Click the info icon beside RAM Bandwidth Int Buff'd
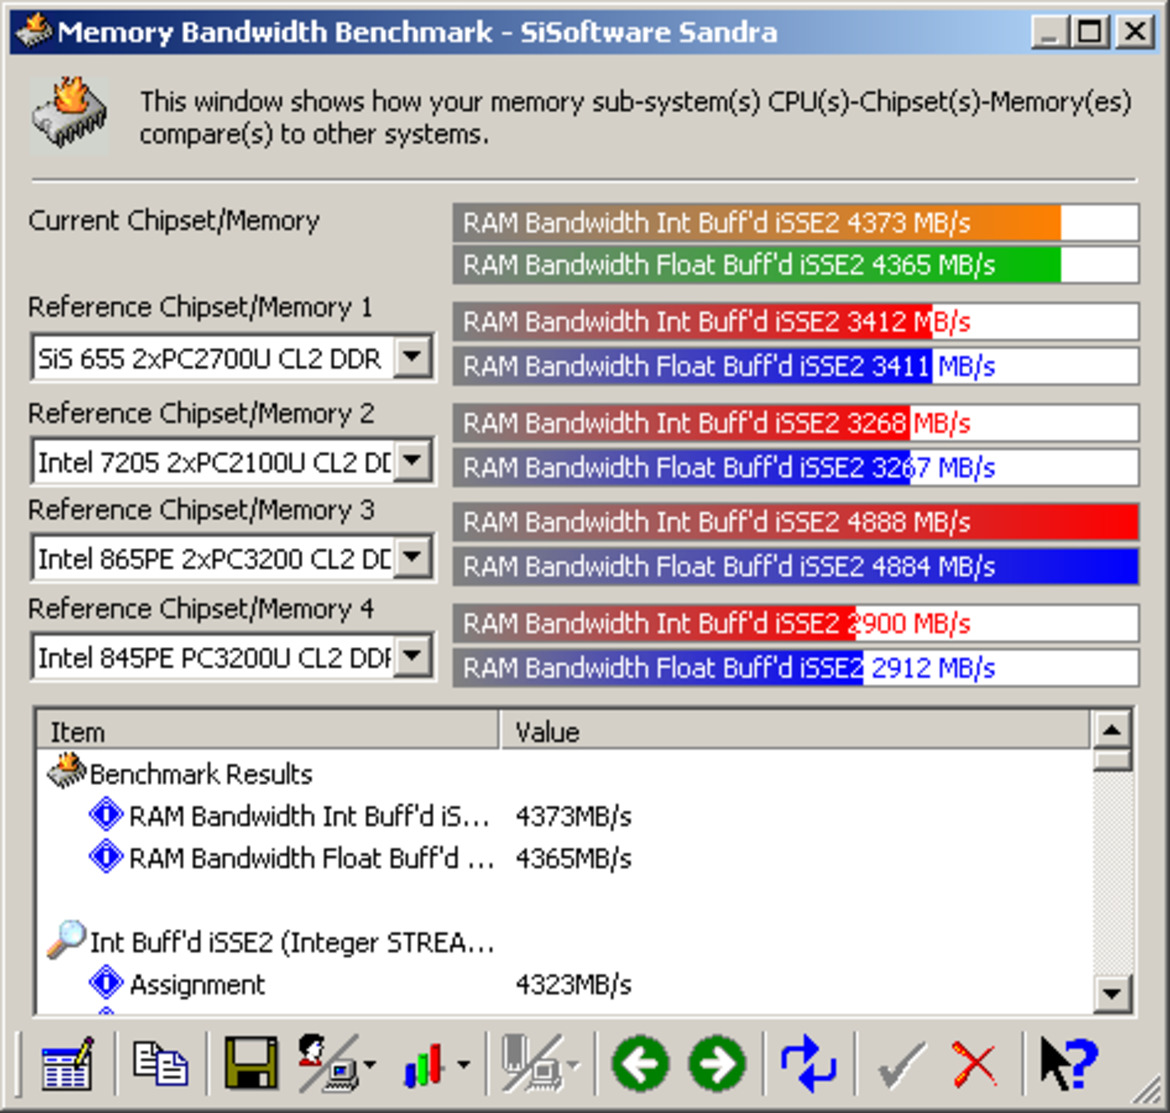 pos(106,815)
